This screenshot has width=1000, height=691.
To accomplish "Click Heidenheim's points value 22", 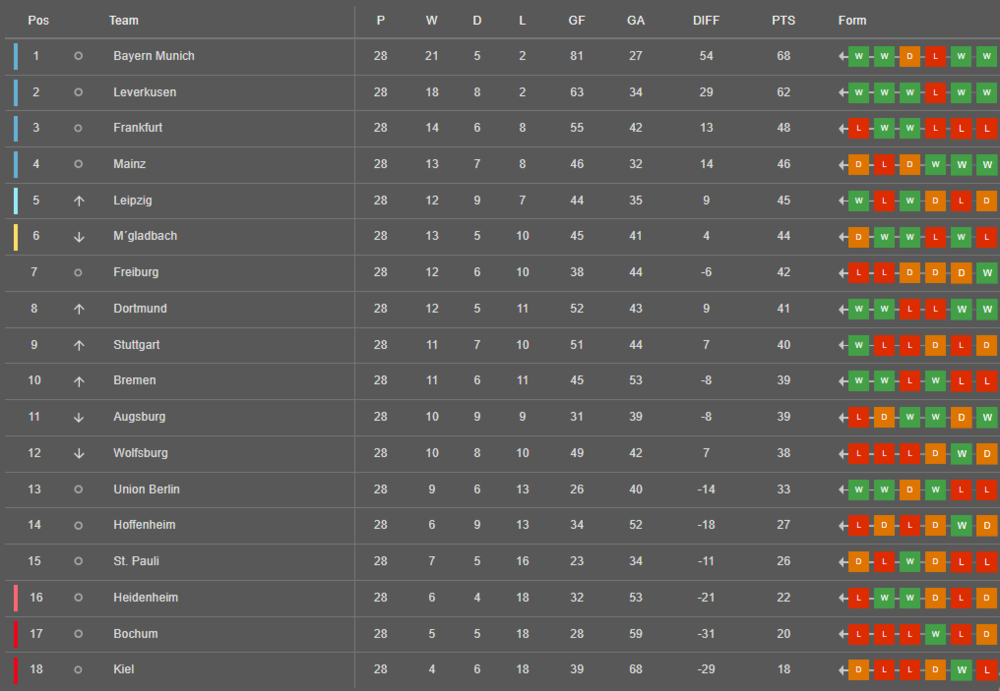I will pos(783,598).
